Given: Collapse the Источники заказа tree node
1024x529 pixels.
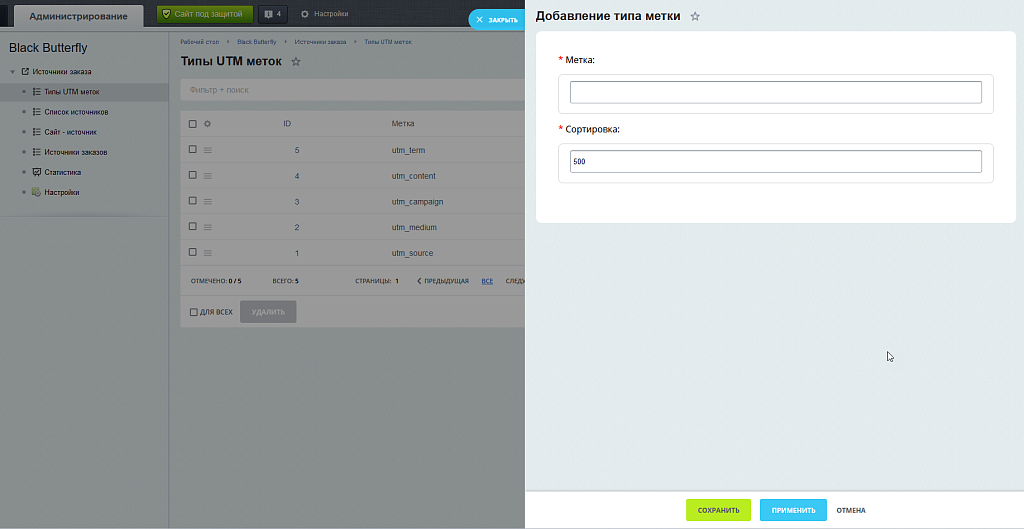Looking at the screenshot, I should click(x=12, y=72).
